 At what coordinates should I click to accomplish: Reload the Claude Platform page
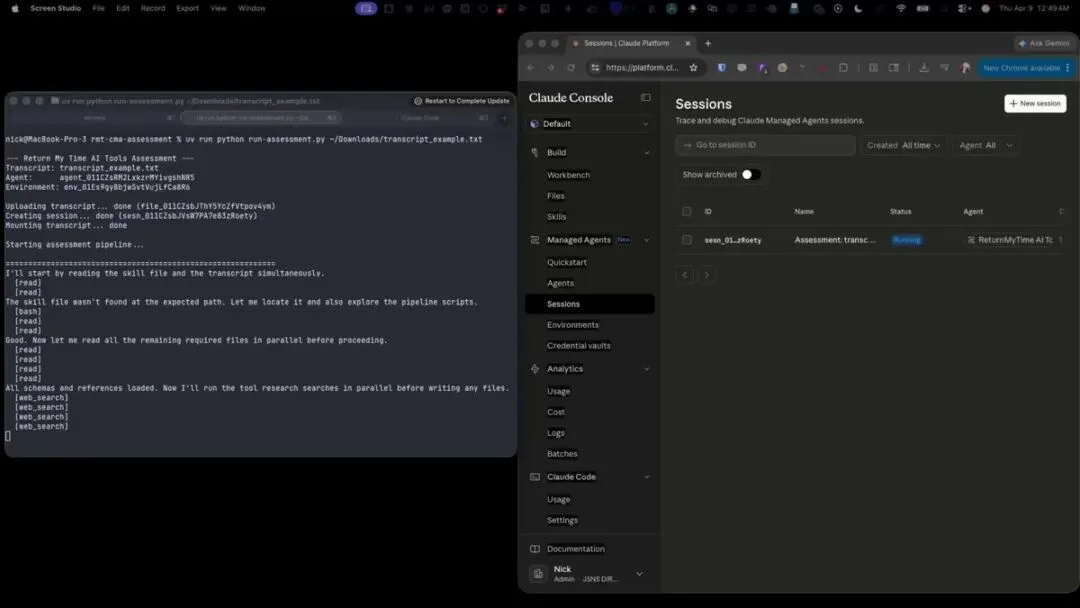[x=571, y=68]
